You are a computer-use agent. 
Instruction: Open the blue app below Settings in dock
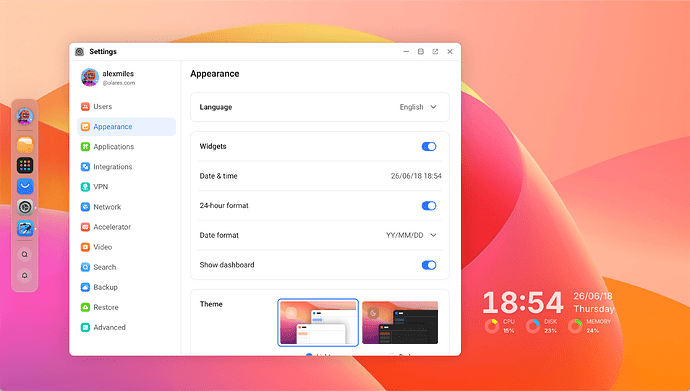coord(25,228)
